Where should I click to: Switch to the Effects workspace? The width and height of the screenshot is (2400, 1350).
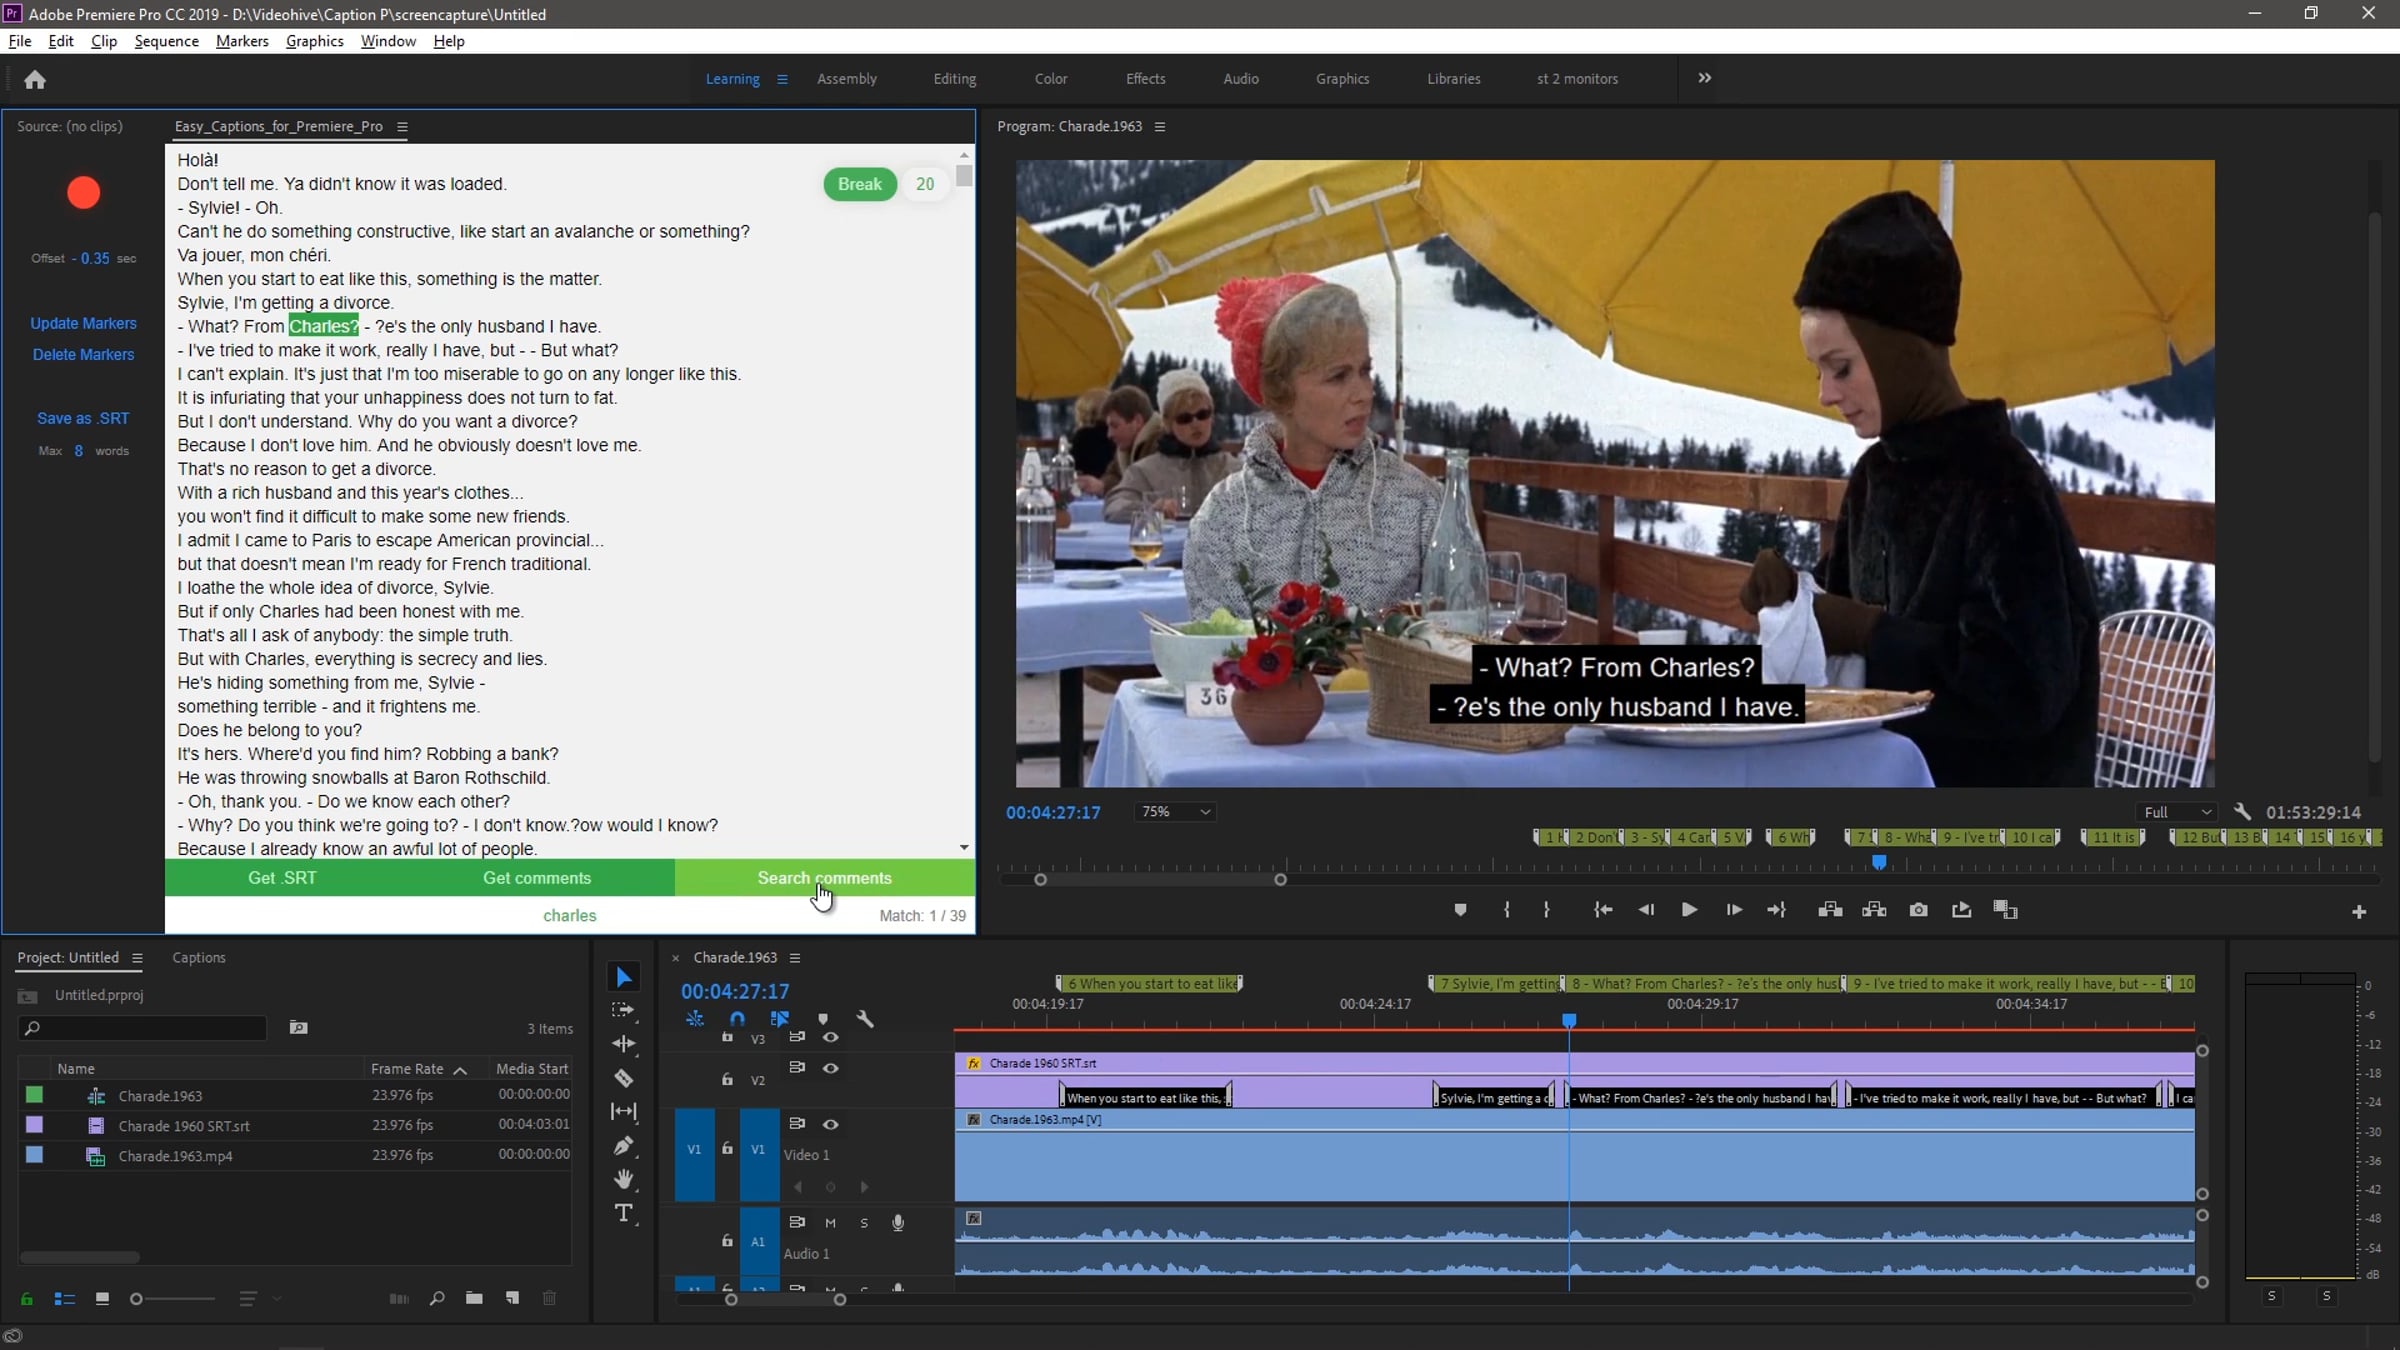click(1145, 79)
